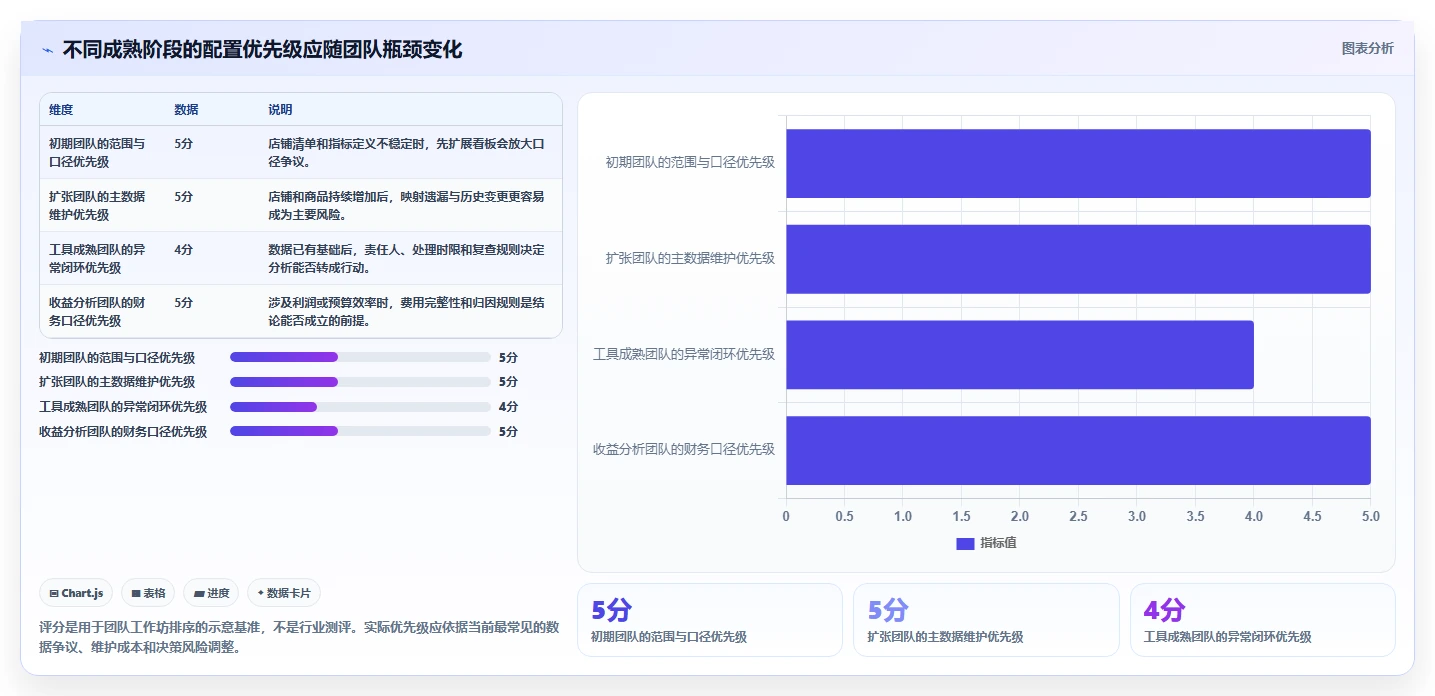Click the 5分 card for 初期团队的范围与口径优先级
Viewport: 1435px width, 696px height.
(x=710, y=620)
